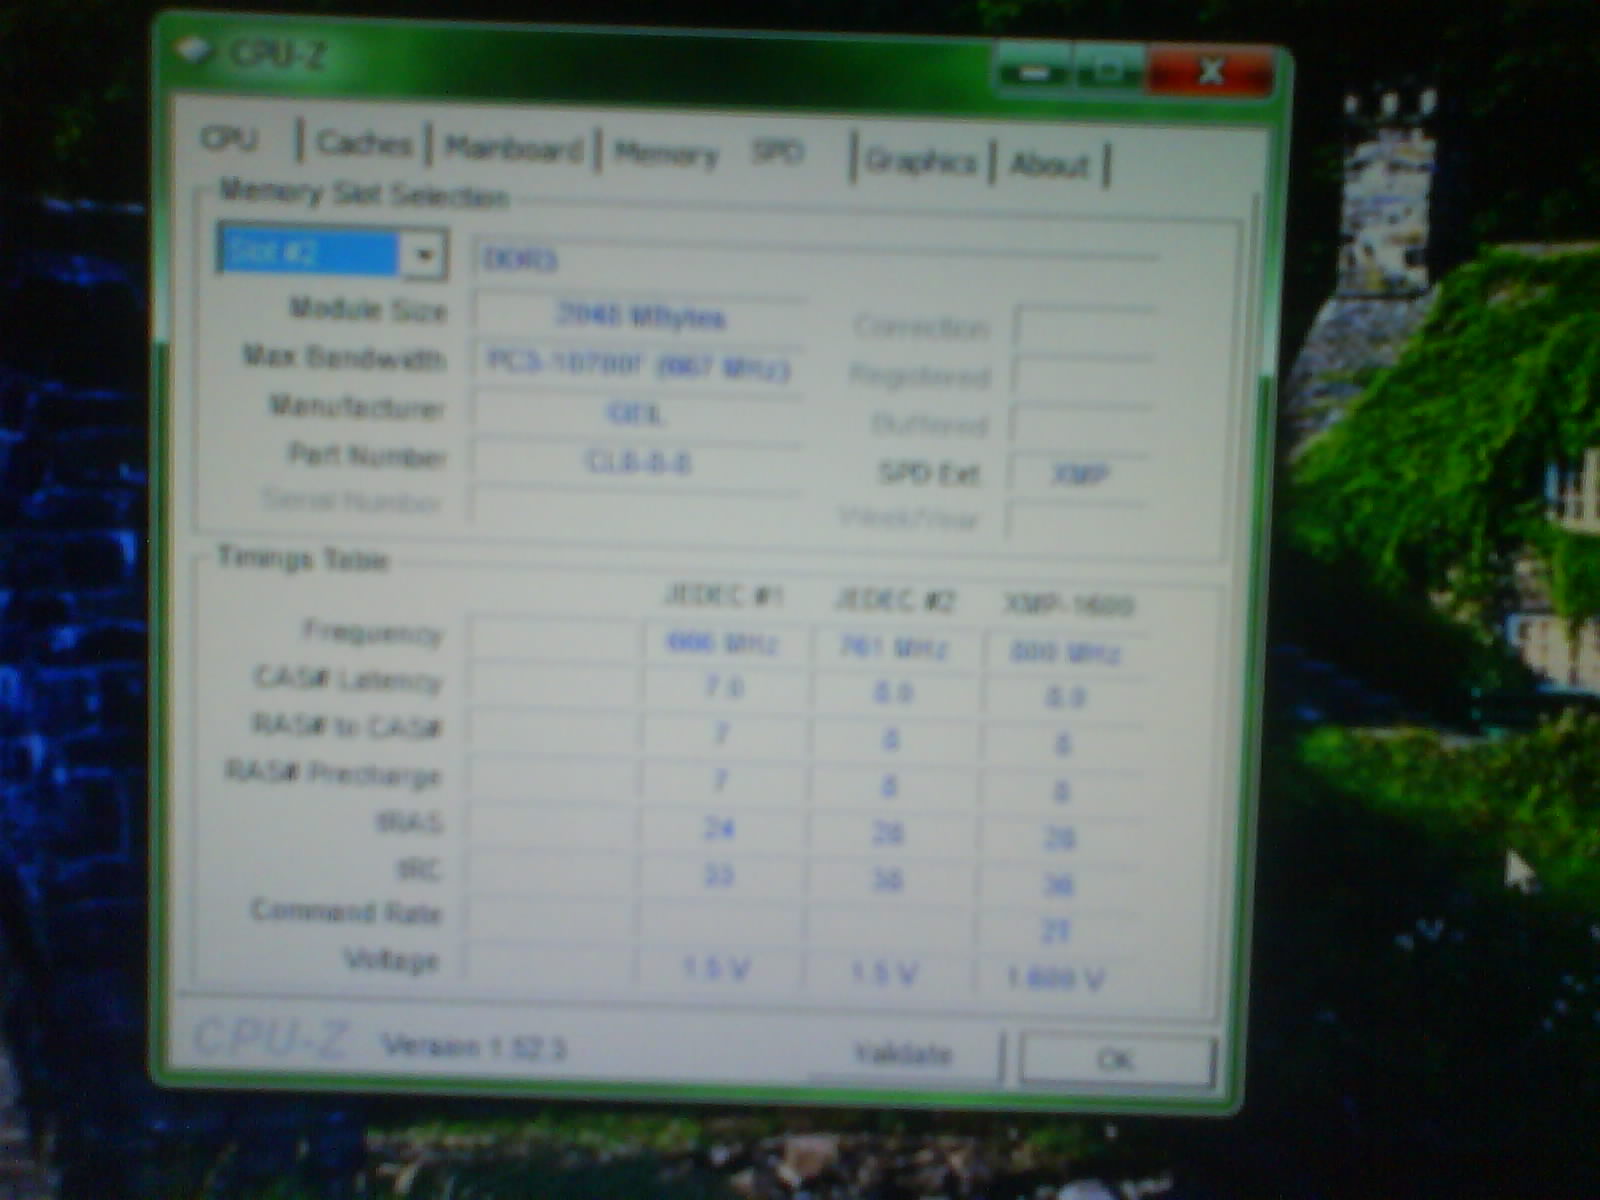1600x1200 pixels.
Task: Click the Manufacturer value field
Action: [636, 413]
